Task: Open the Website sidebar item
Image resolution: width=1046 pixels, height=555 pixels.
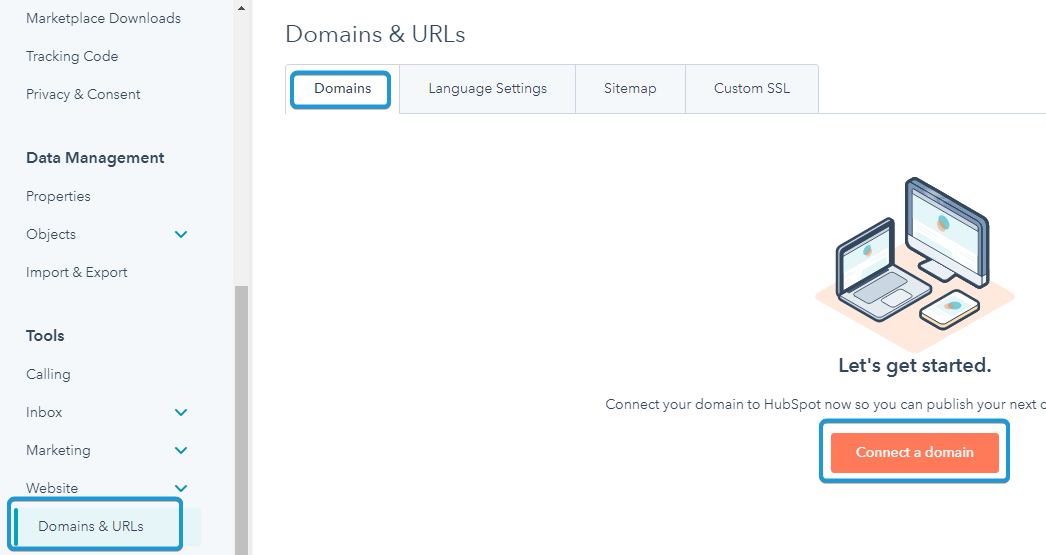Action: click(x=52, y=489)
